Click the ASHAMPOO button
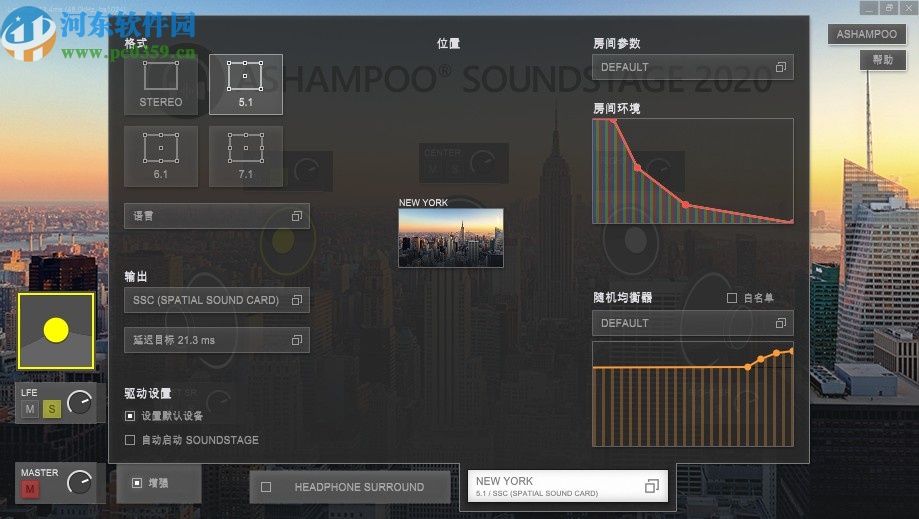This screenshot has height=519, width=919. (866, 34)
